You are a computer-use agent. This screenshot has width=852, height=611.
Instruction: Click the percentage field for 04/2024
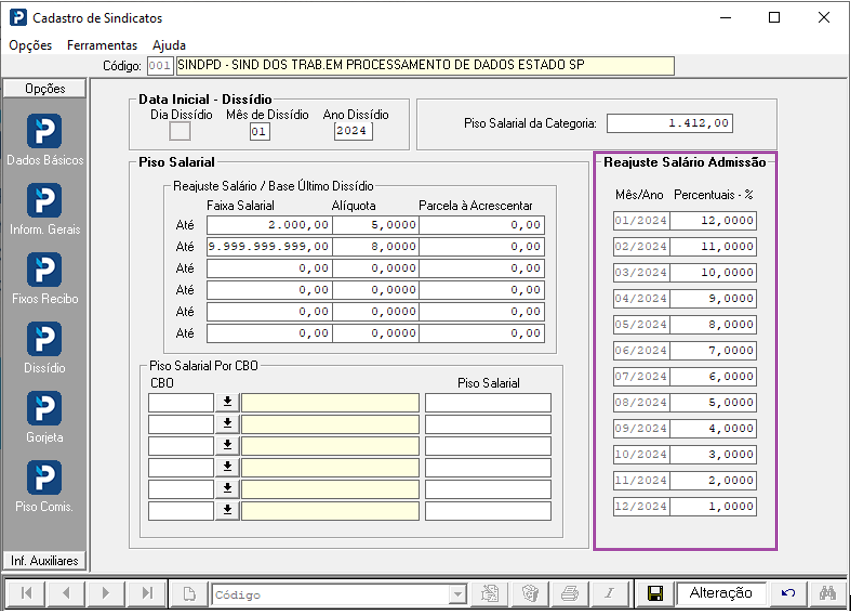pyautogui.click(x=713, y=298)
